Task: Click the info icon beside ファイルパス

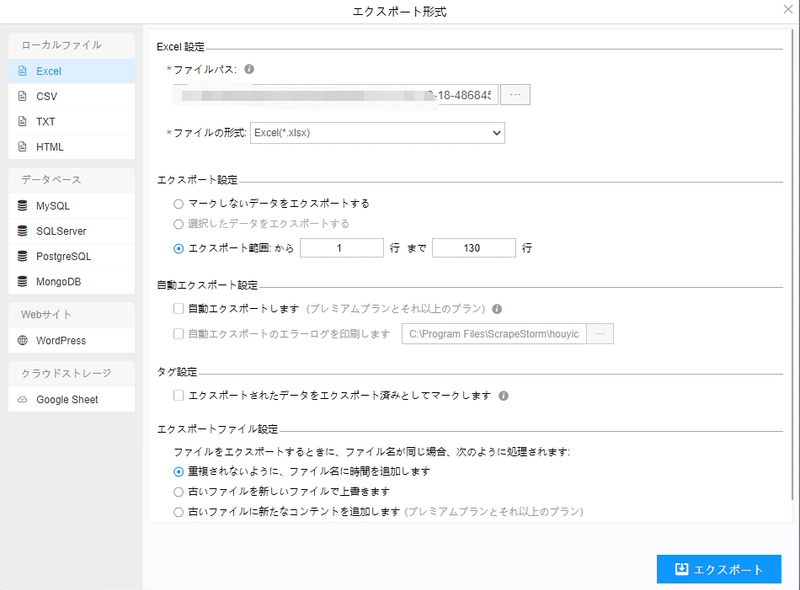Action: click(249, 69)
